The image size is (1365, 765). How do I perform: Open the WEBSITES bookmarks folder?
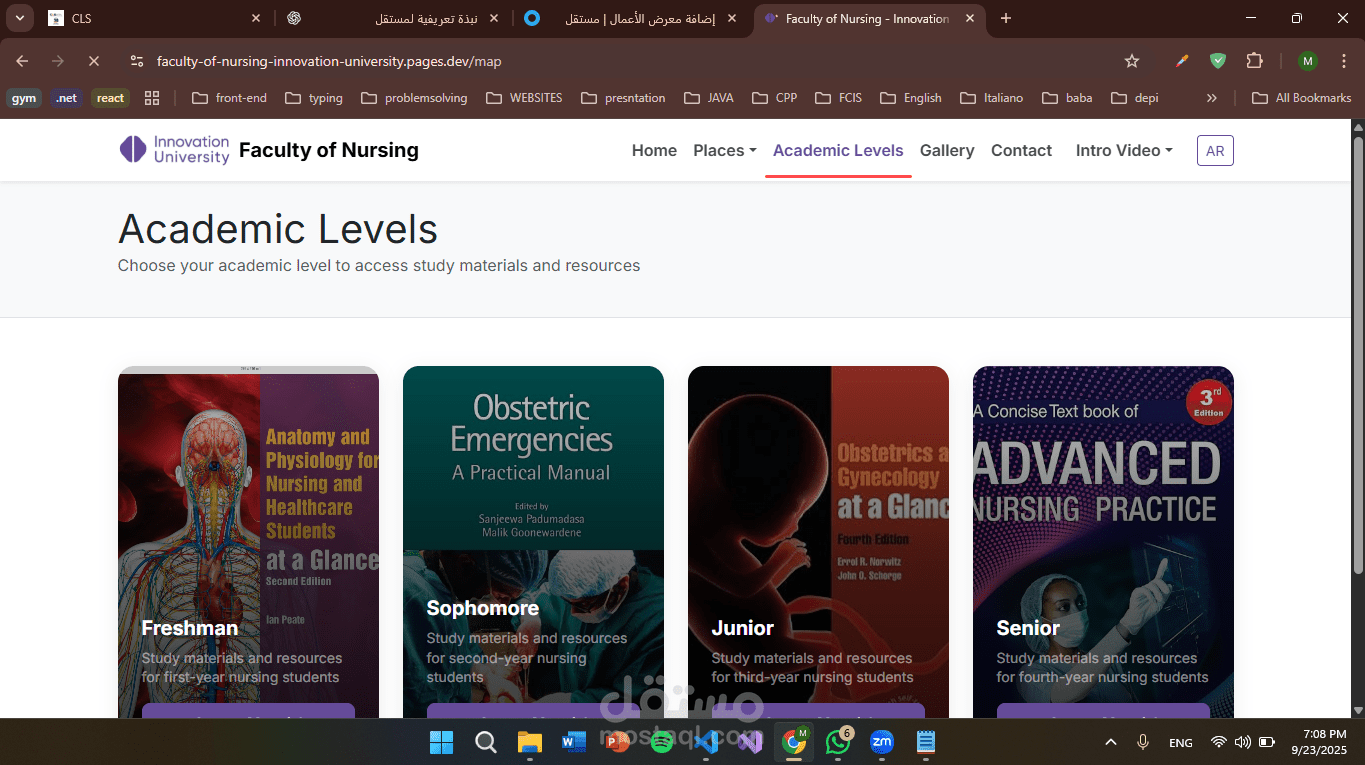coord(524,98)
